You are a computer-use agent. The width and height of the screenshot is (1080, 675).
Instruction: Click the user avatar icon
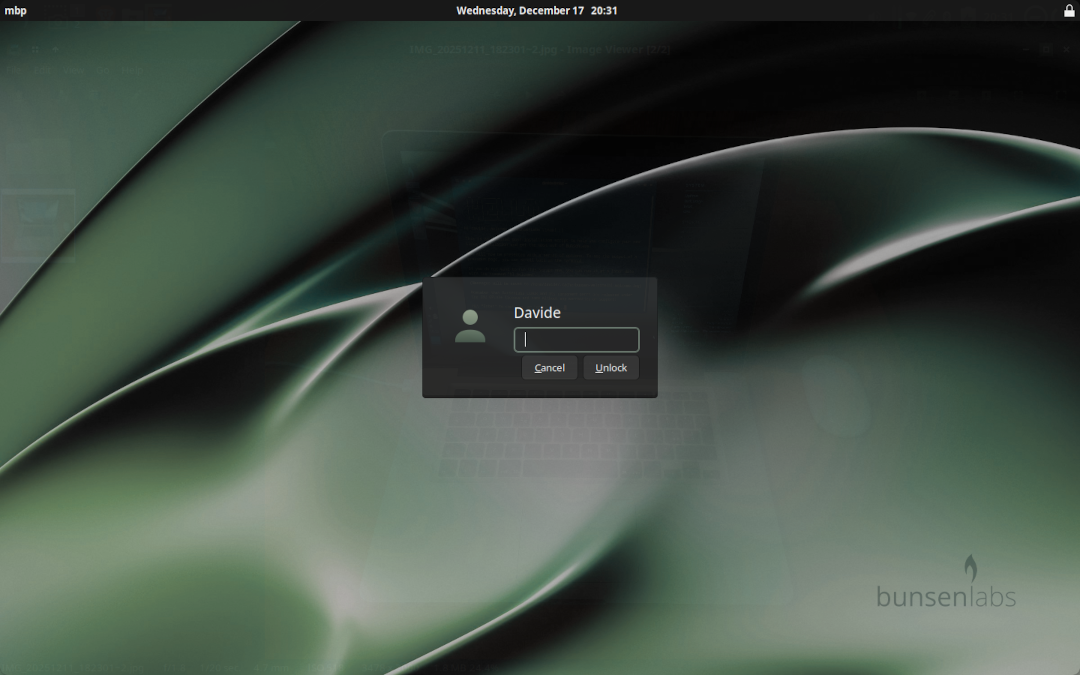click(470, 326)
